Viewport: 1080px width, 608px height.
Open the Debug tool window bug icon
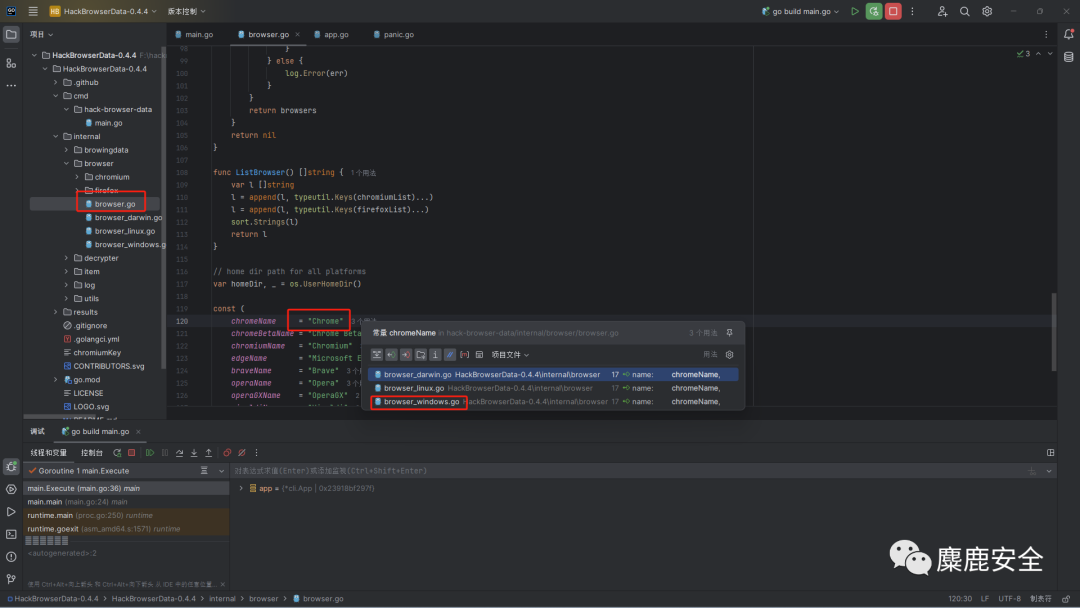11,467
